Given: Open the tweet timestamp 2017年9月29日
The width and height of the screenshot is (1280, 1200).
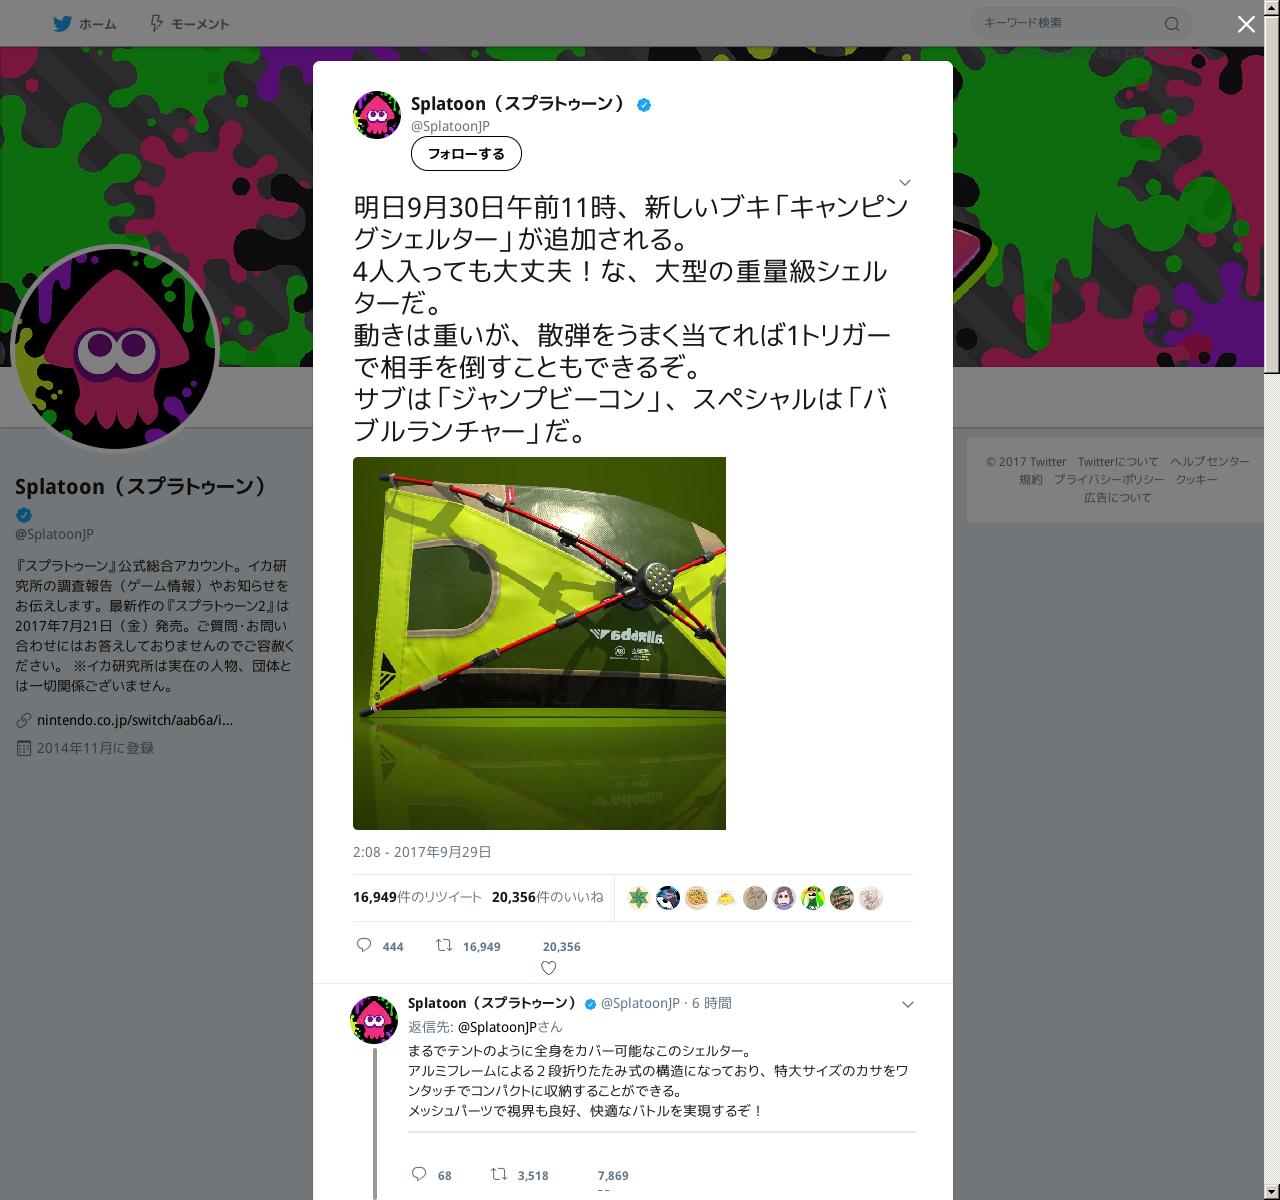Looking at the screenshot, I should (422, 852).
